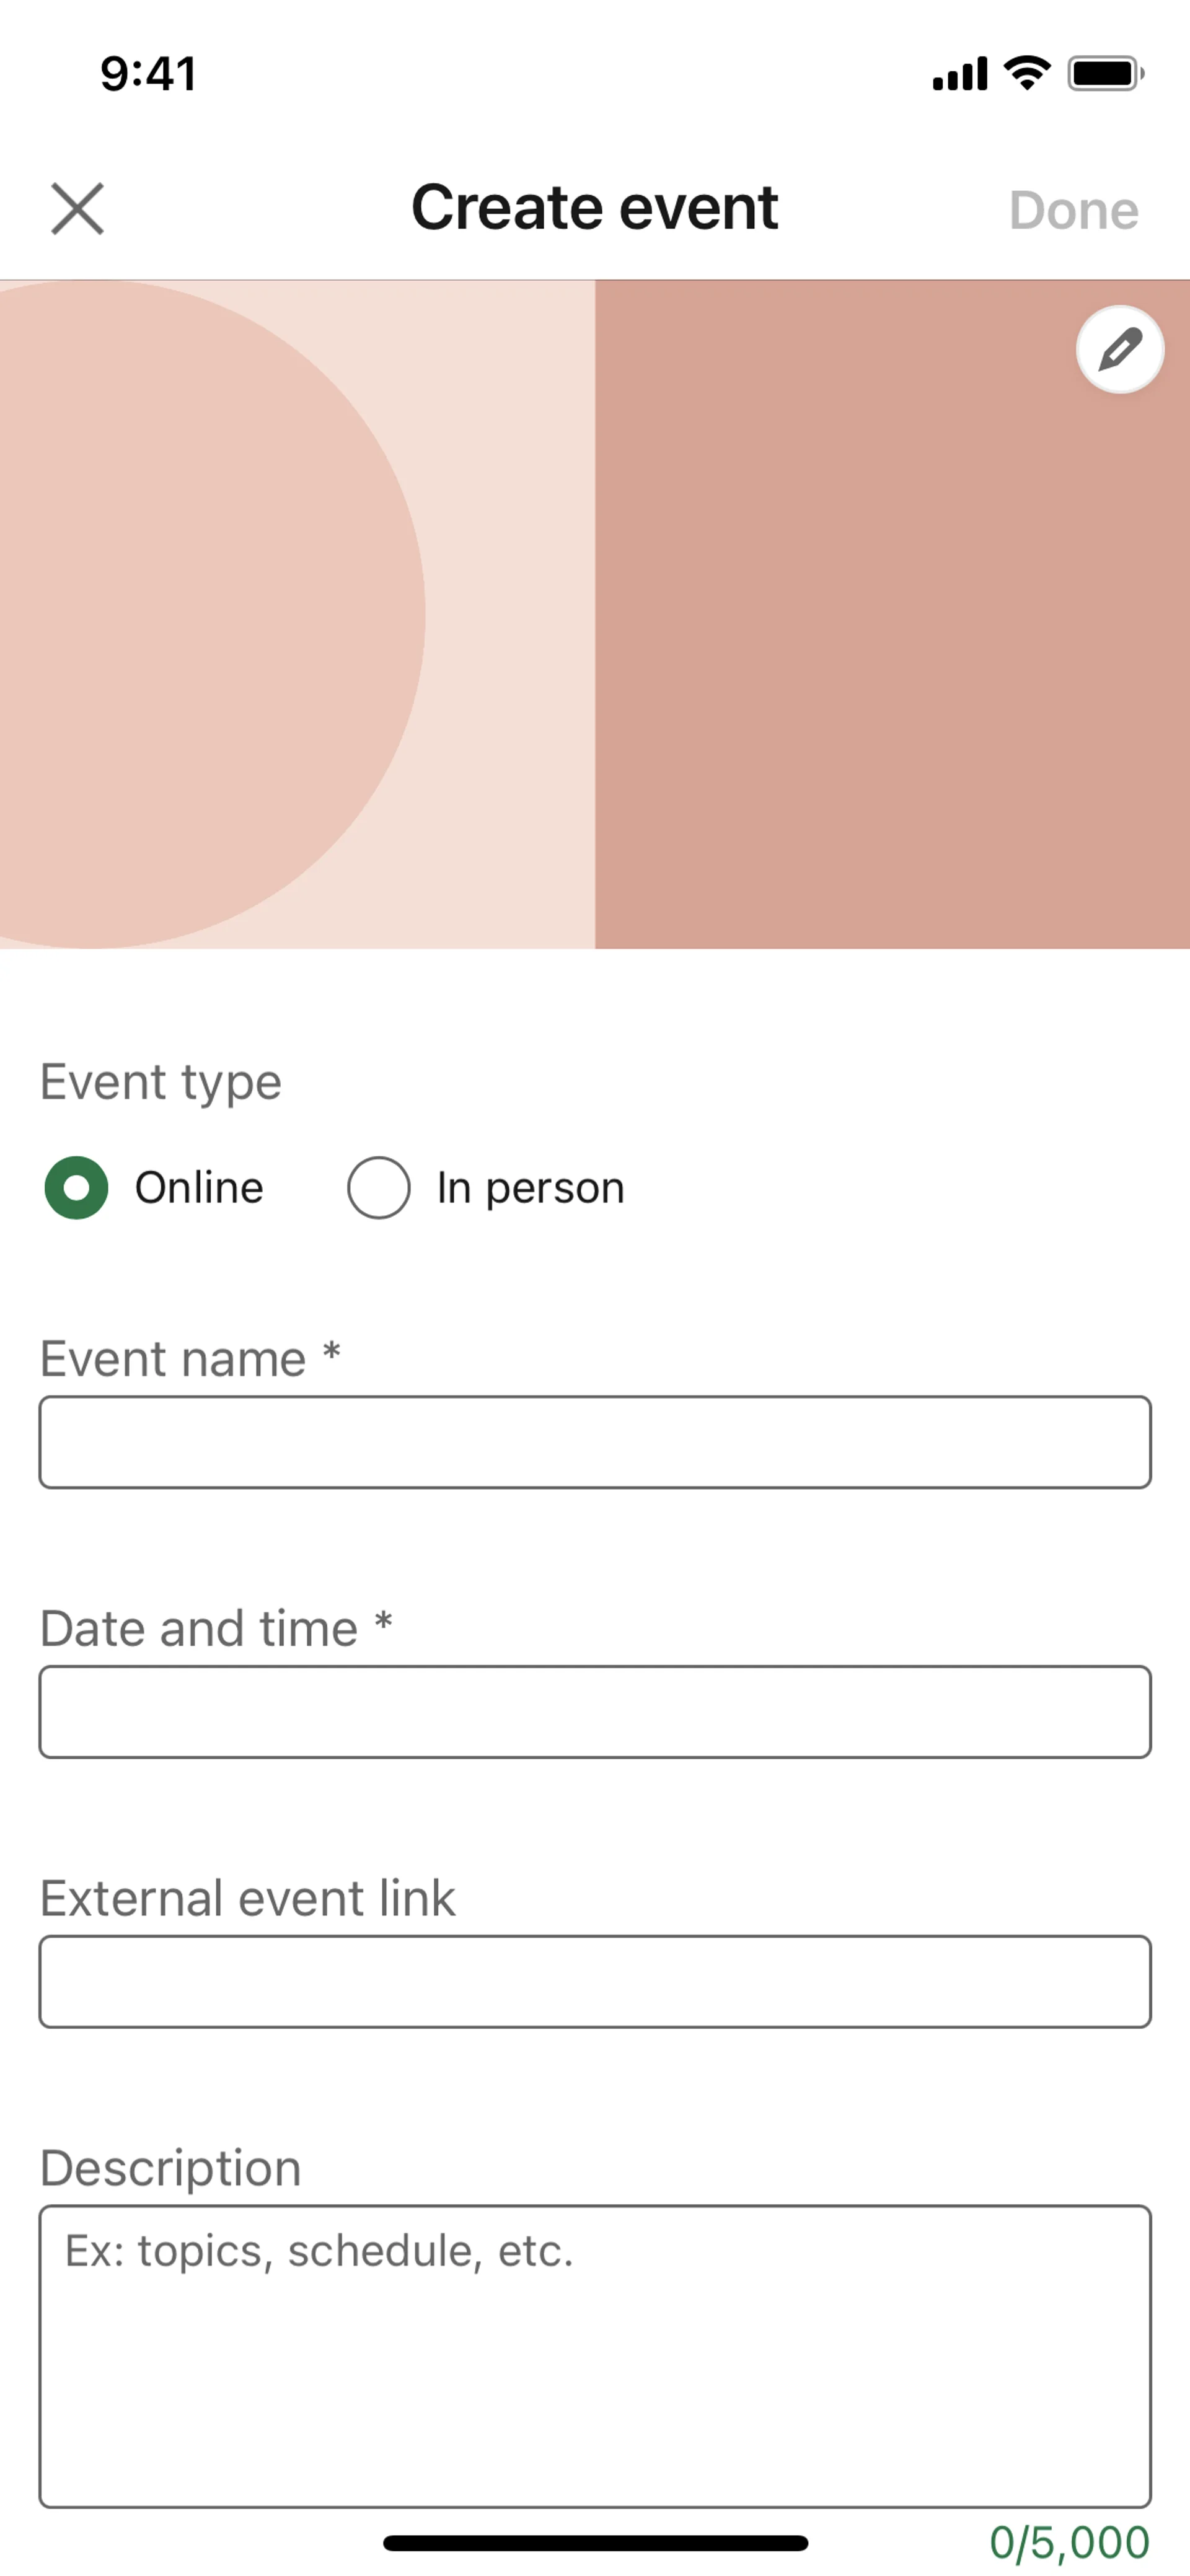Viewport: 1190px width, 2576px height.
Task: Tap the cellular signal icon
Action: click(x=959, y=74)
